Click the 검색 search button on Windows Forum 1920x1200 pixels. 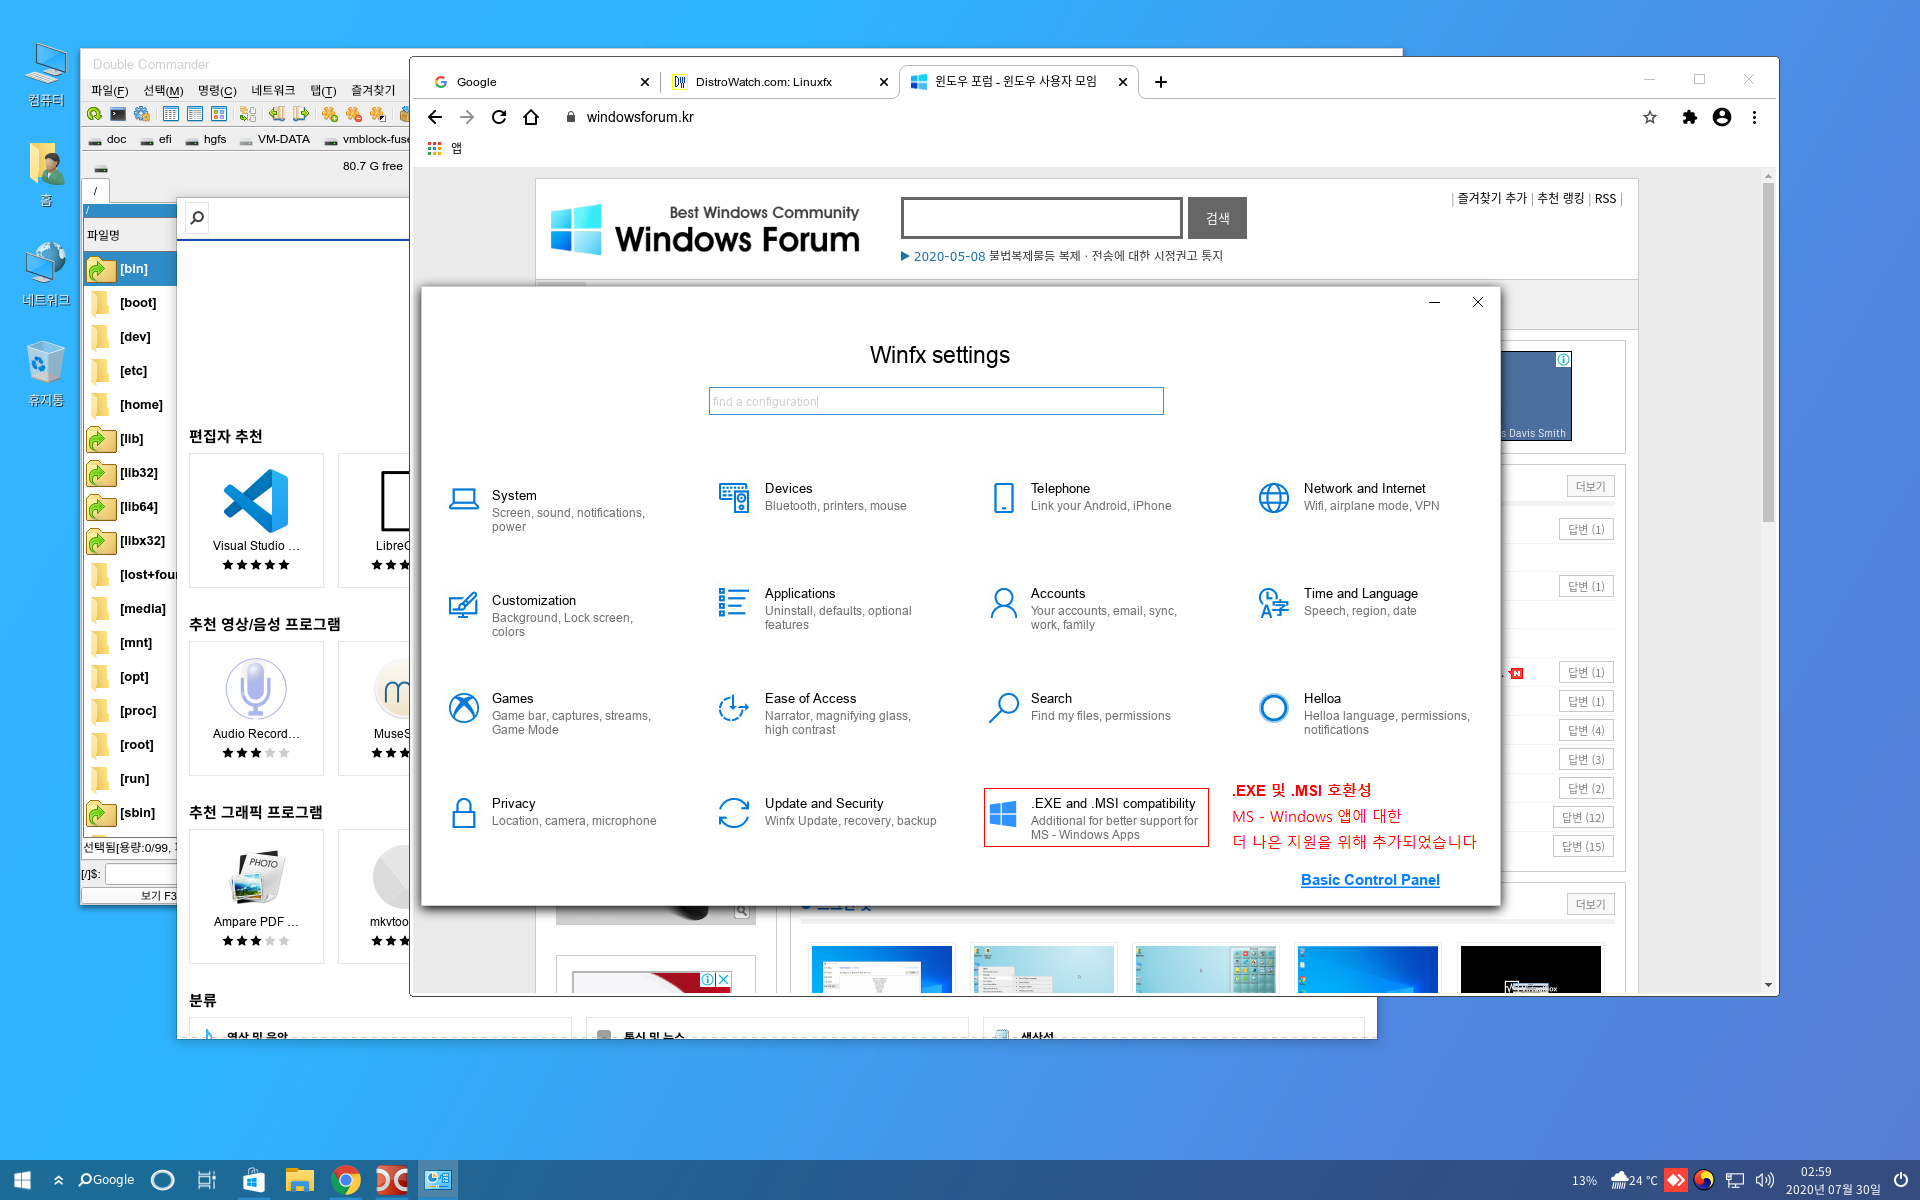pyautogui.click(x=1217, y=218)
